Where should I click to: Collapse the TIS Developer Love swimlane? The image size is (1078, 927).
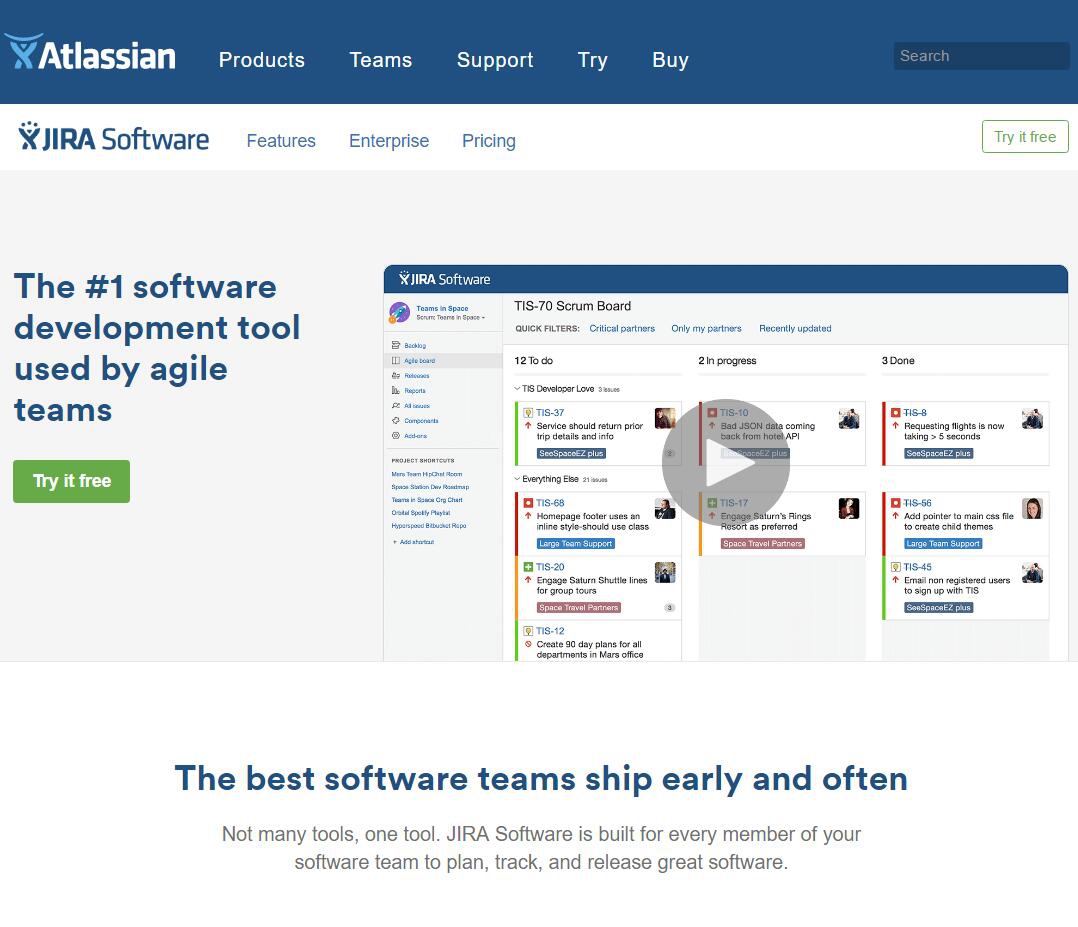click(517, 389)
